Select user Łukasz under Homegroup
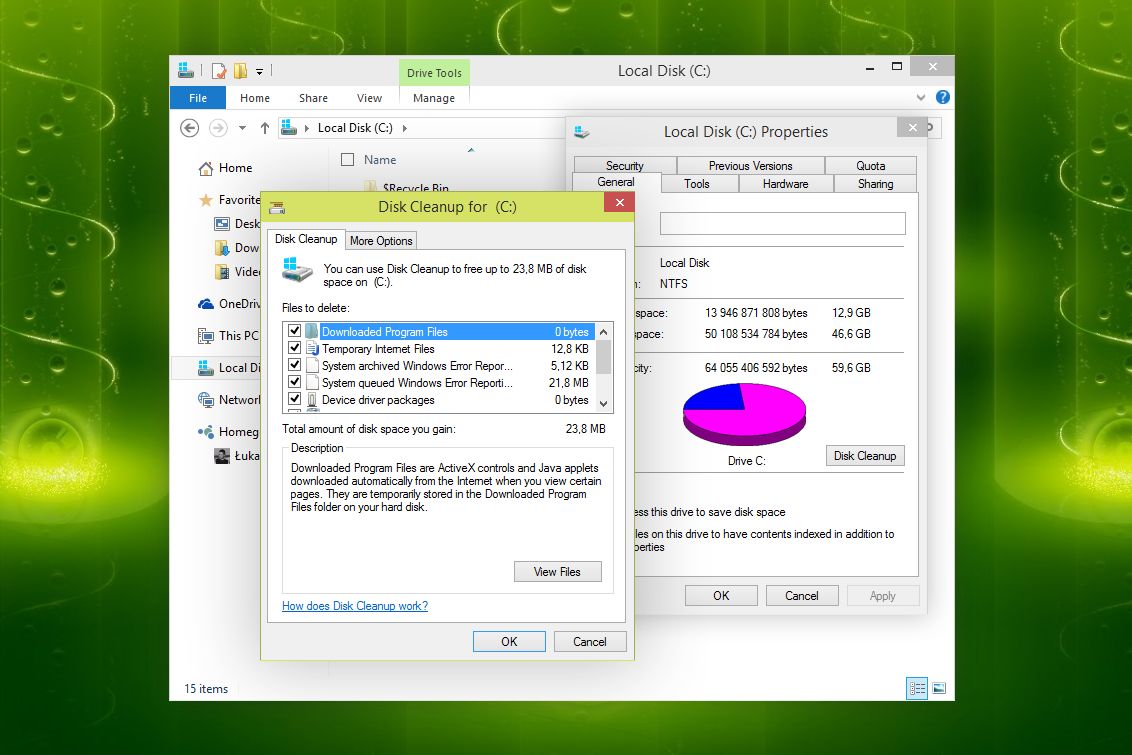 coord(238,456)
